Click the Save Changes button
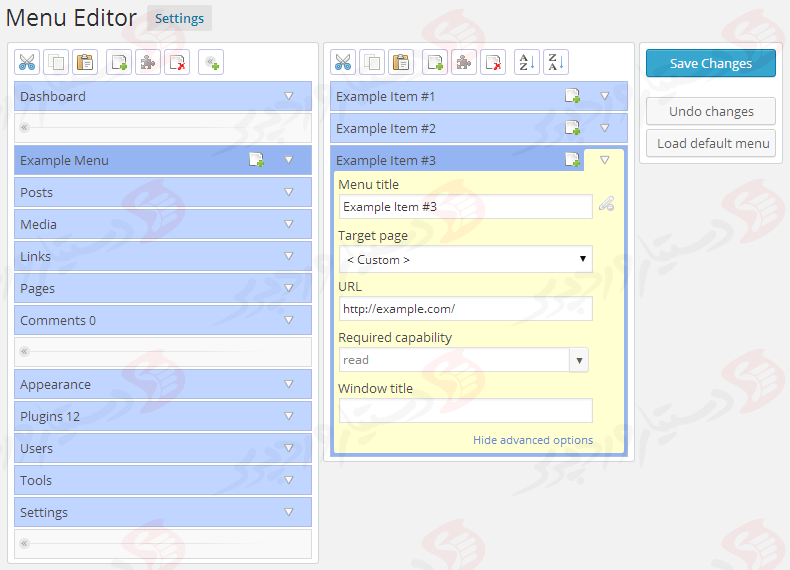 711,63
